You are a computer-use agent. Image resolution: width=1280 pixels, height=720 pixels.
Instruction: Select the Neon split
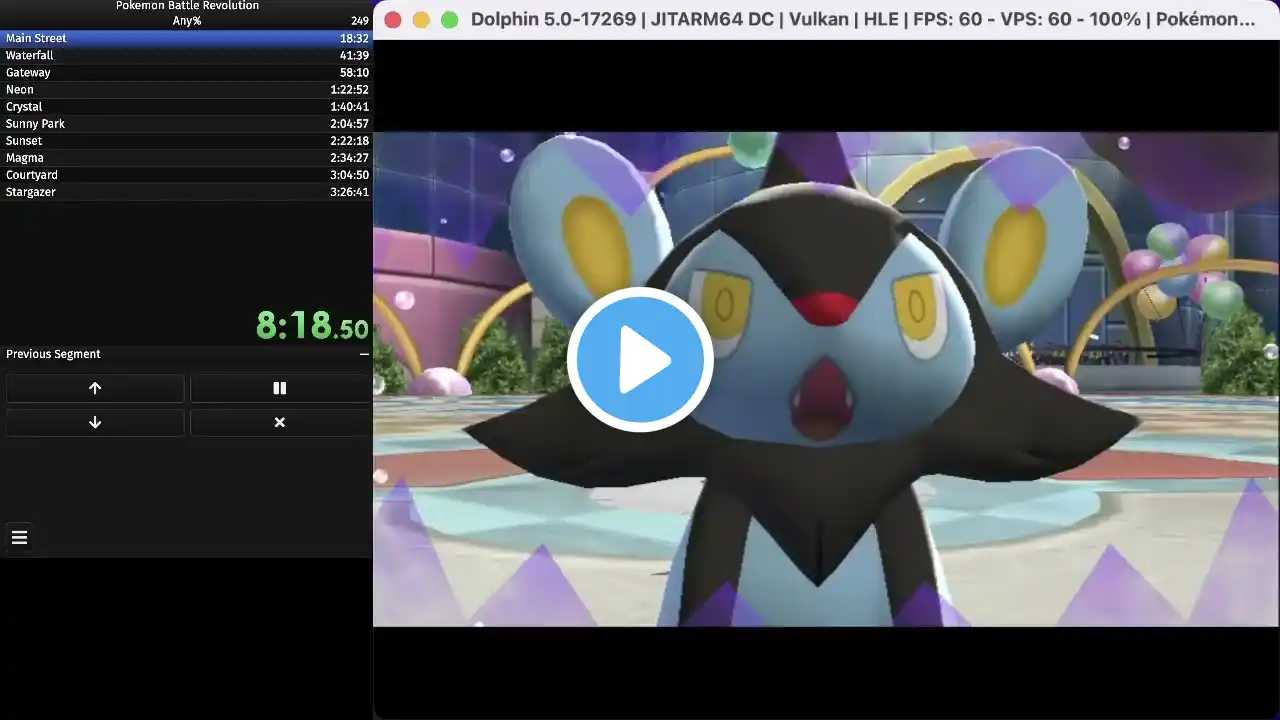[x=186, y=89]
